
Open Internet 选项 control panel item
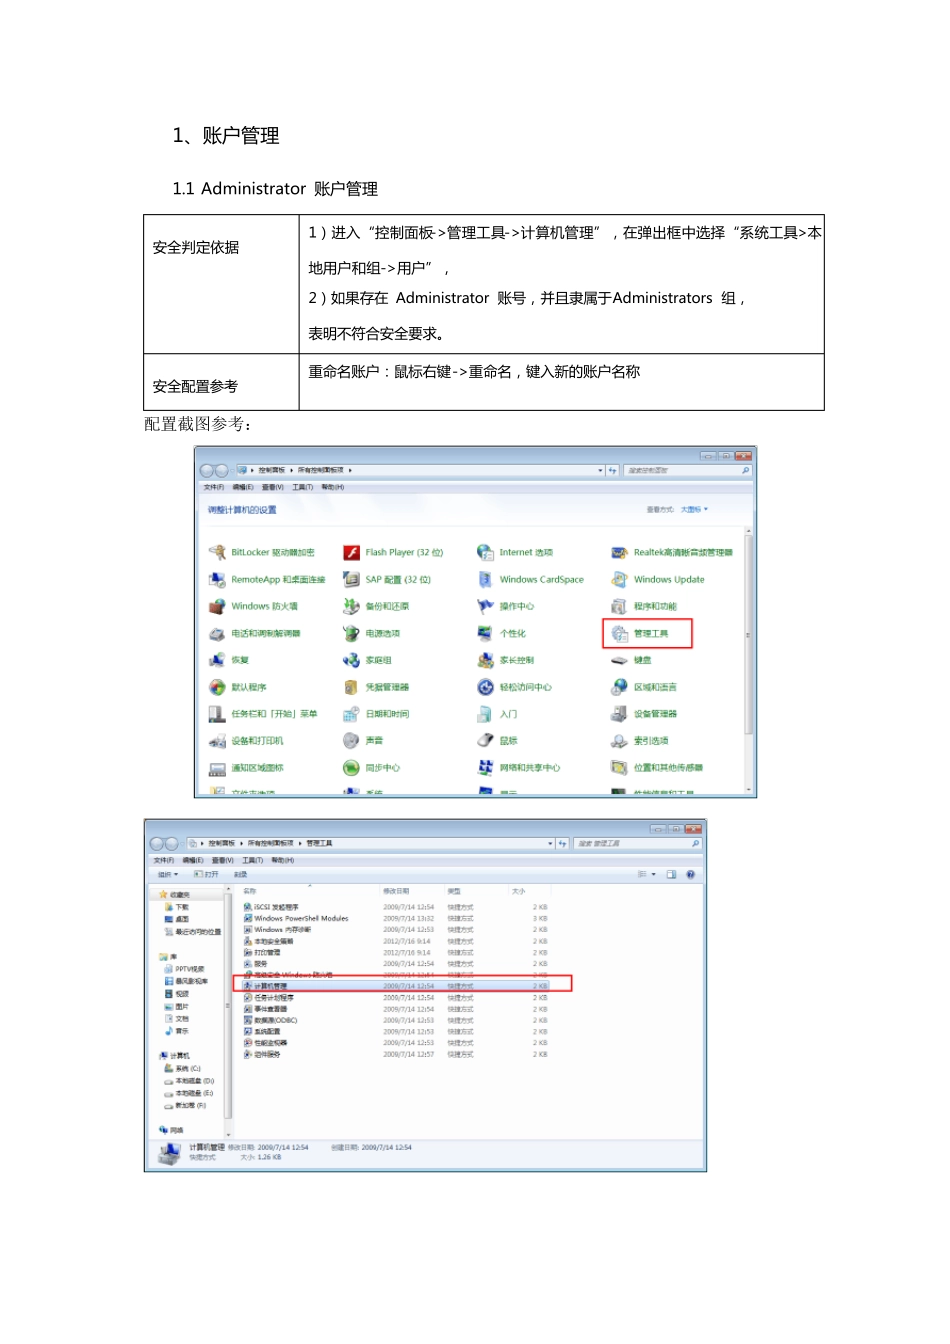[515, 552]
